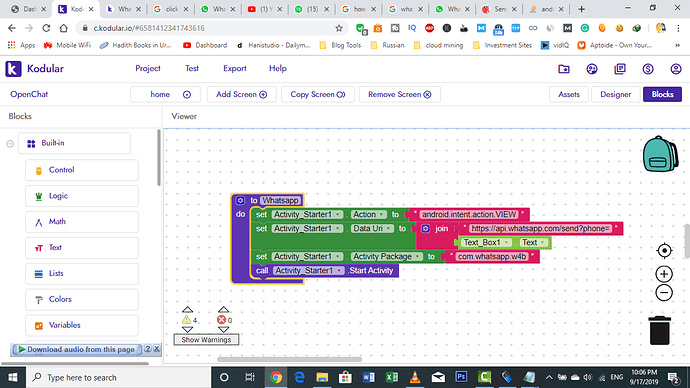This screenshot has height=388, width=690.
Task: Switch to the Designer view
Action: click(615, 95)
